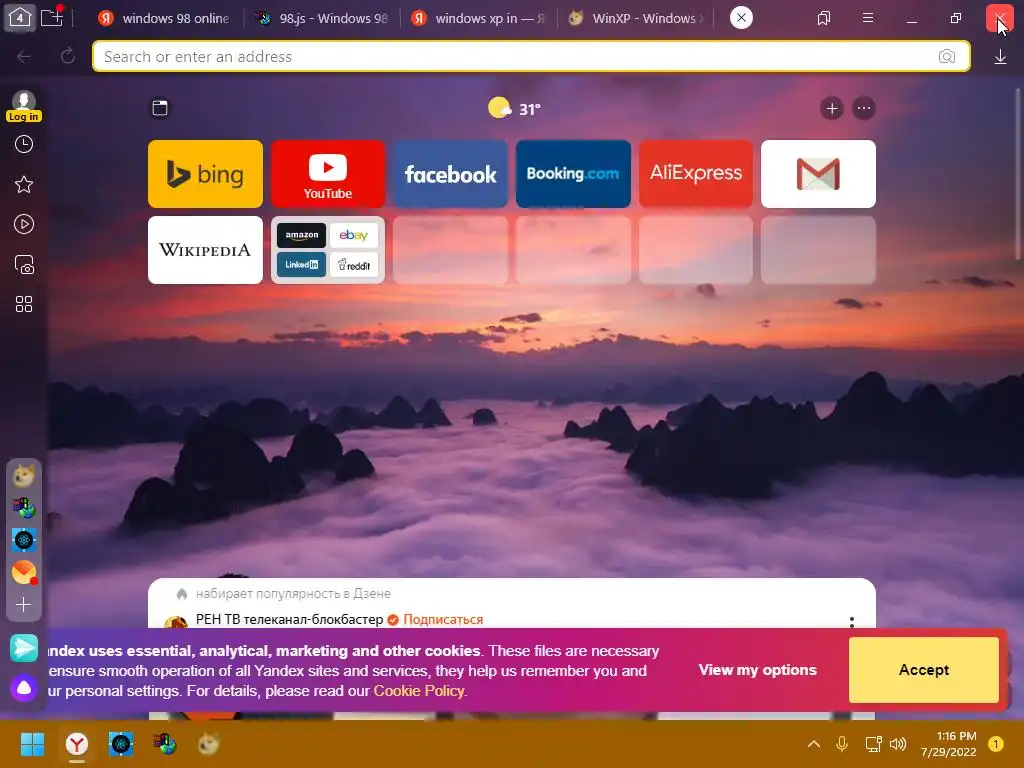Switch to the 'windows 98 online' tab

click(x=163, y=18)
